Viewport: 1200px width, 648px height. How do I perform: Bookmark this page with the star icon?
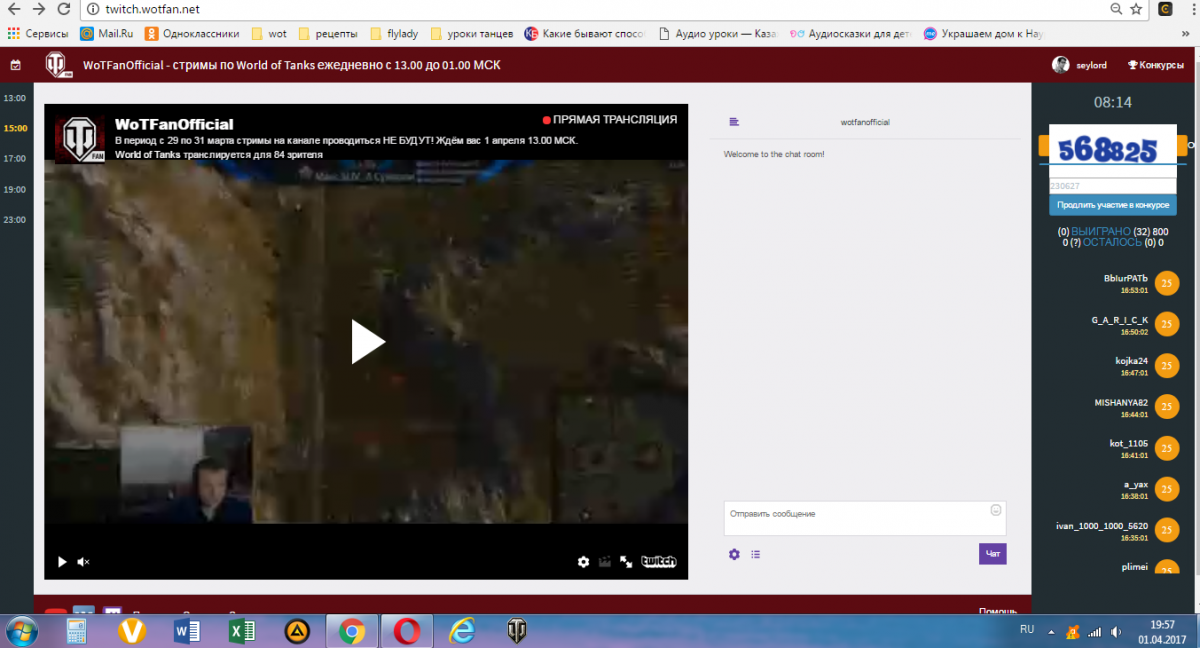tap(1136, 9)
